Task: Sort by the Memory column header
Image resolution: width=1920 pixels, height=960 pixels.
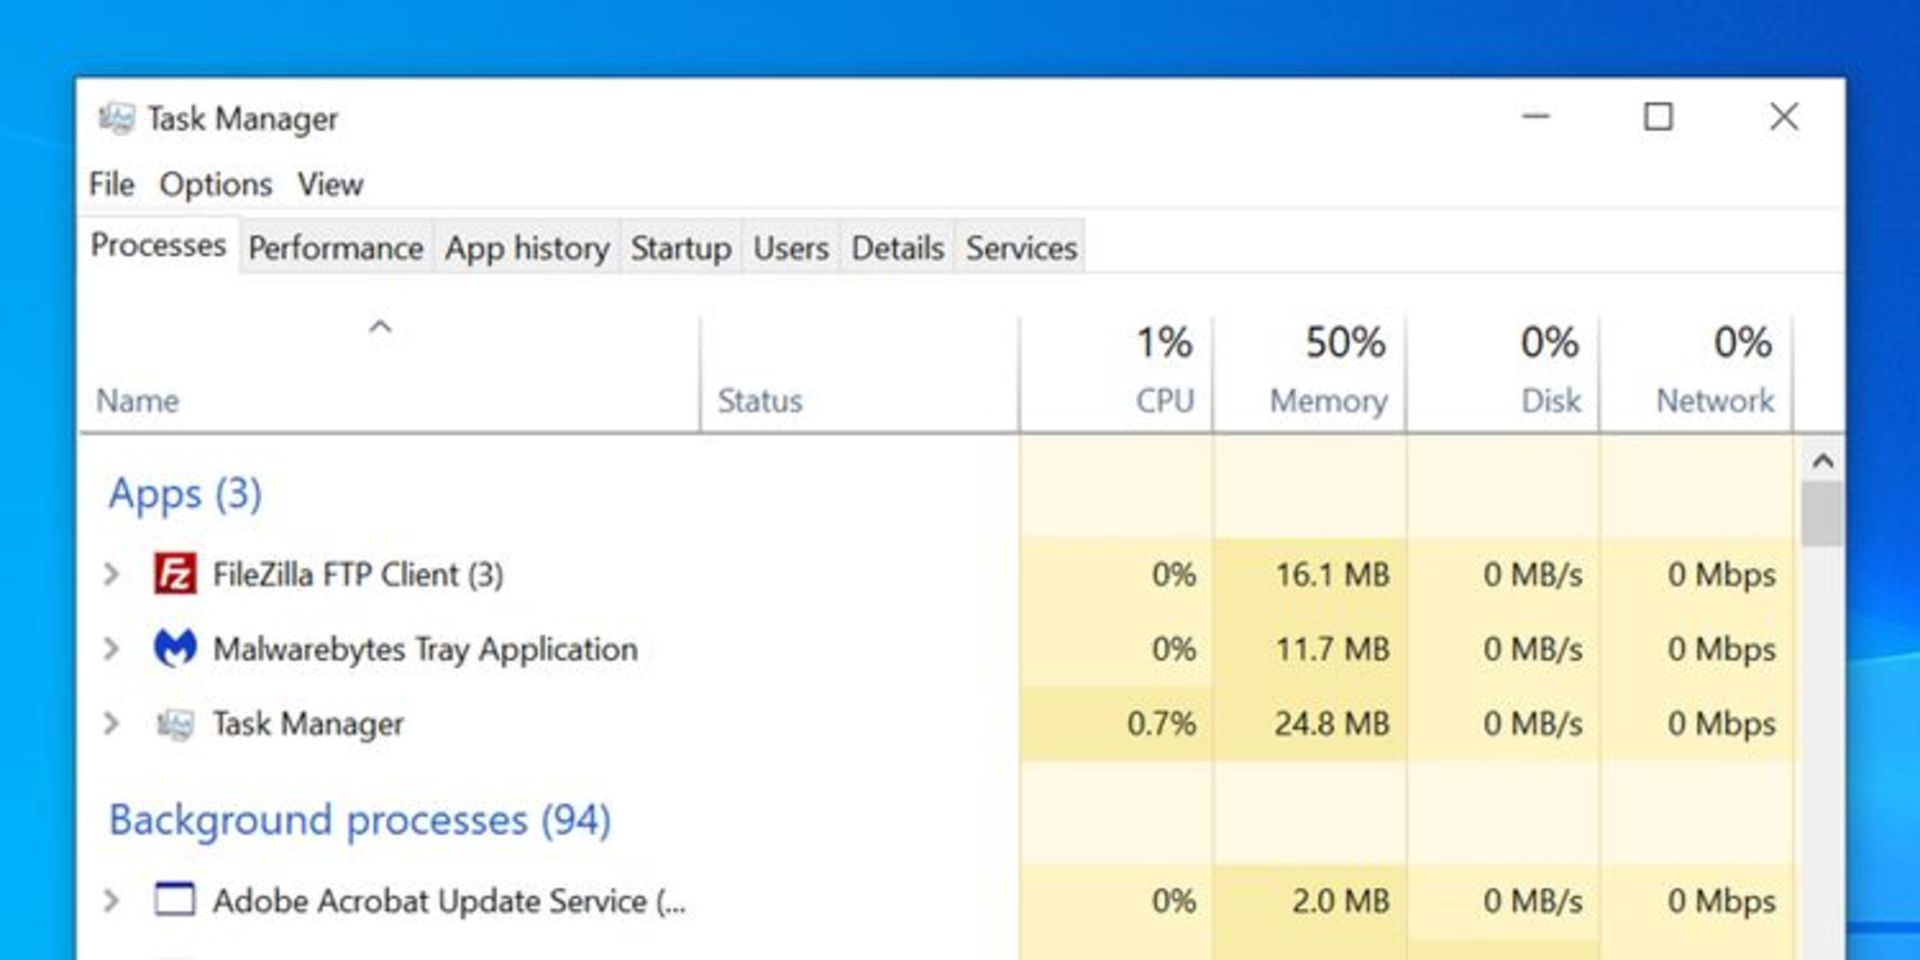Action: click(x=1310, y=374)
